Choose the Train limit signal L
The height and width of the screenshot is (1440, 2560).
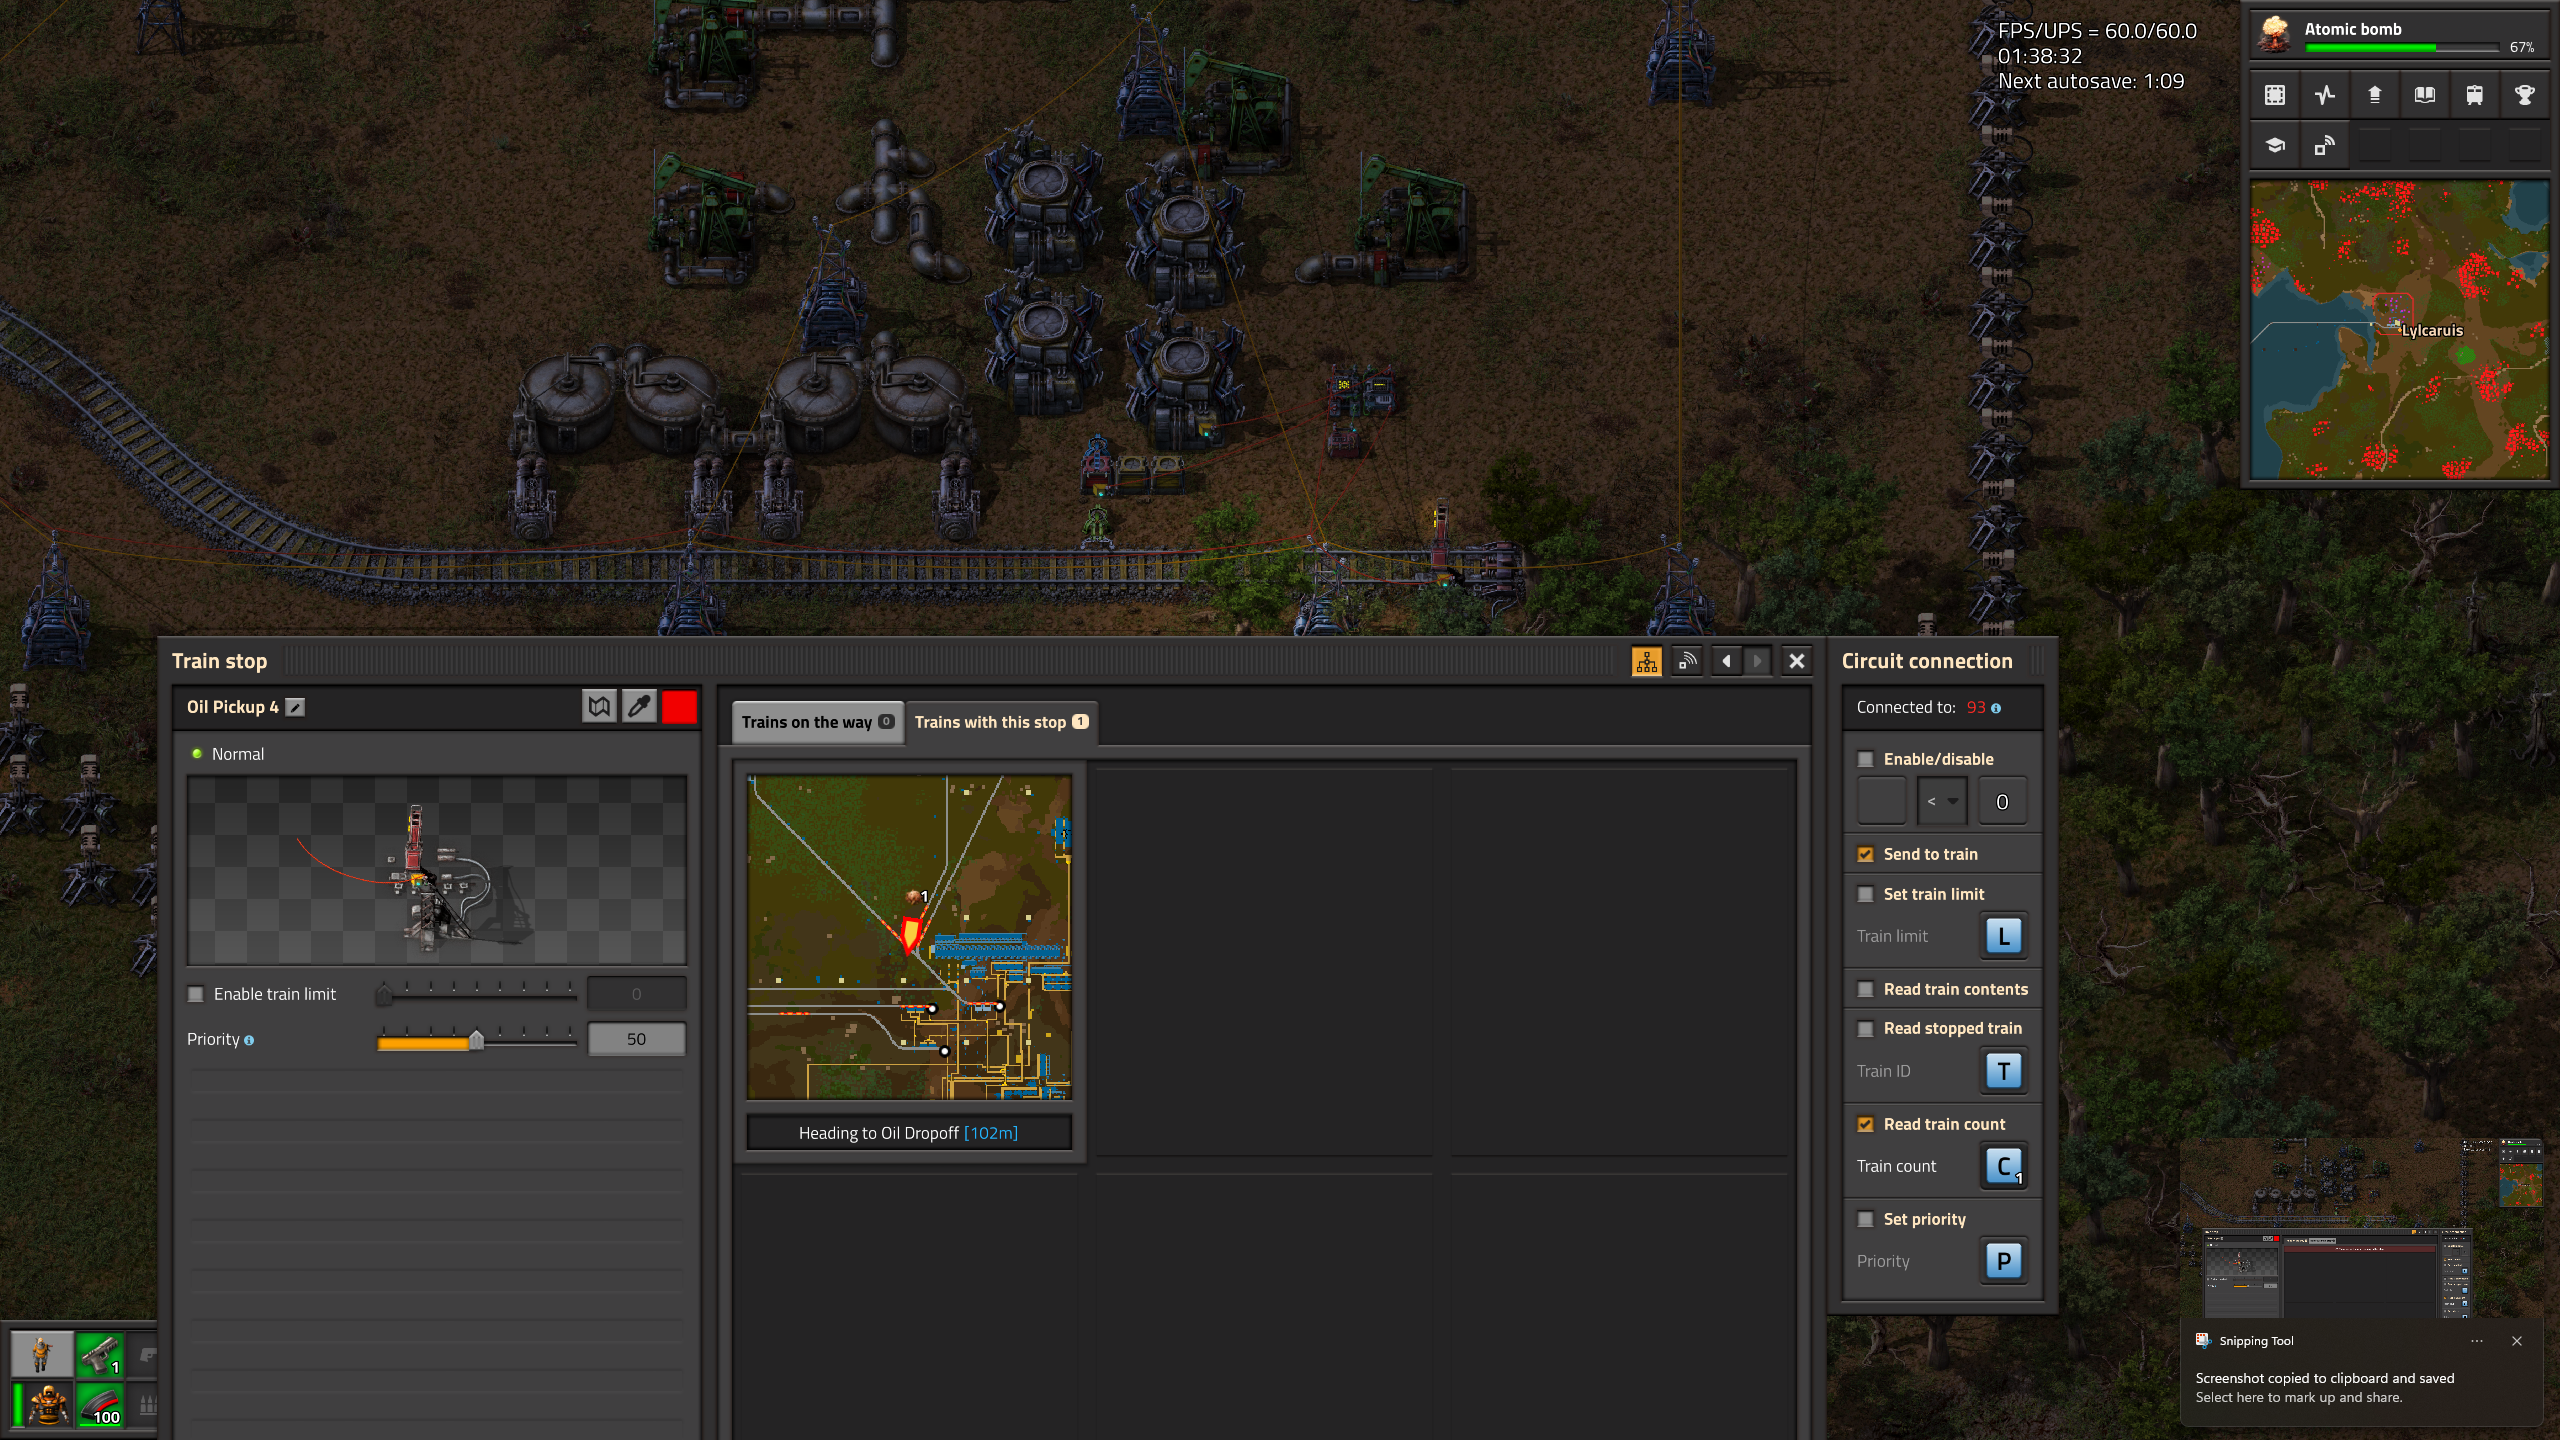tap(2003, 936)
